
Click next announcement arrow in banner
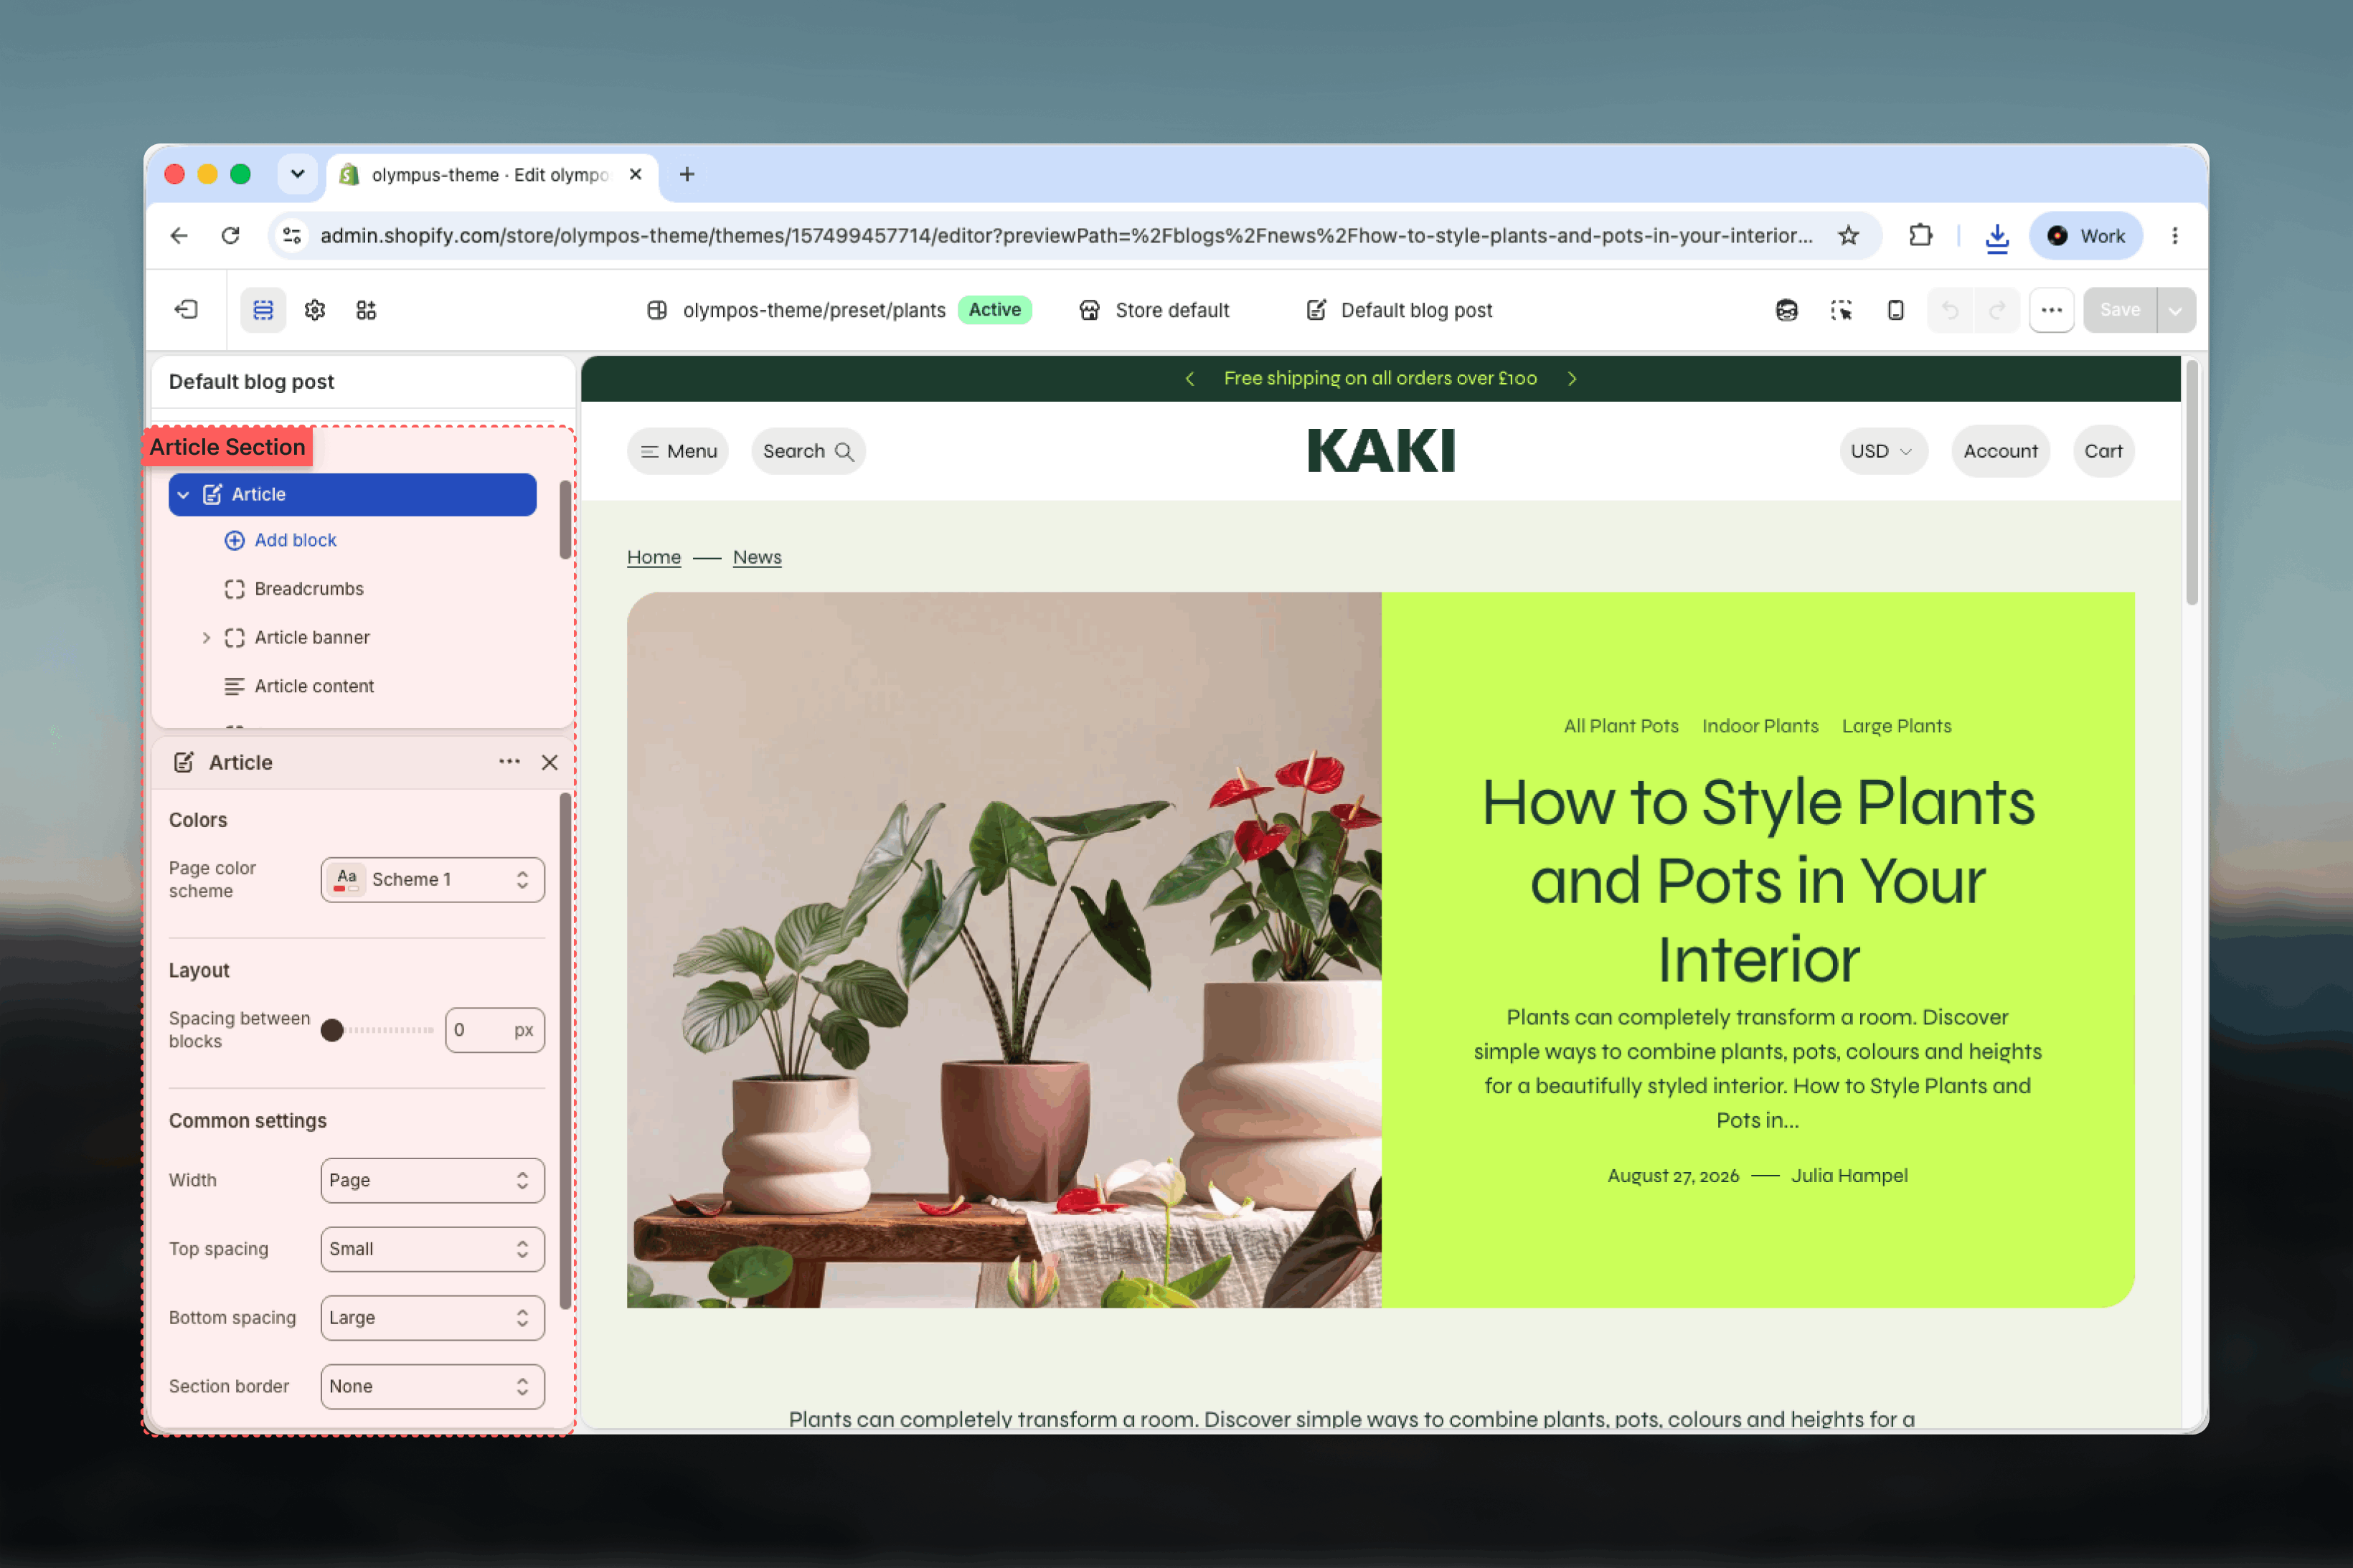point(1572,378)
